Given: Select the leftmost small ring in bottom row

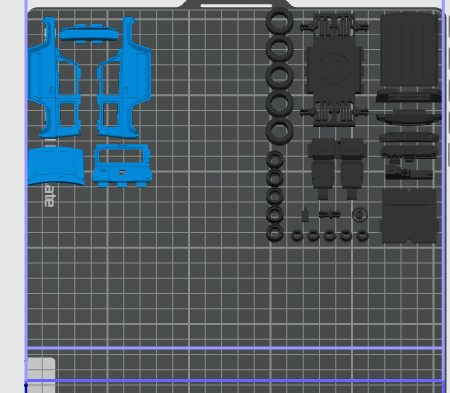Looking at the screenshot, I should click(297, 236).
